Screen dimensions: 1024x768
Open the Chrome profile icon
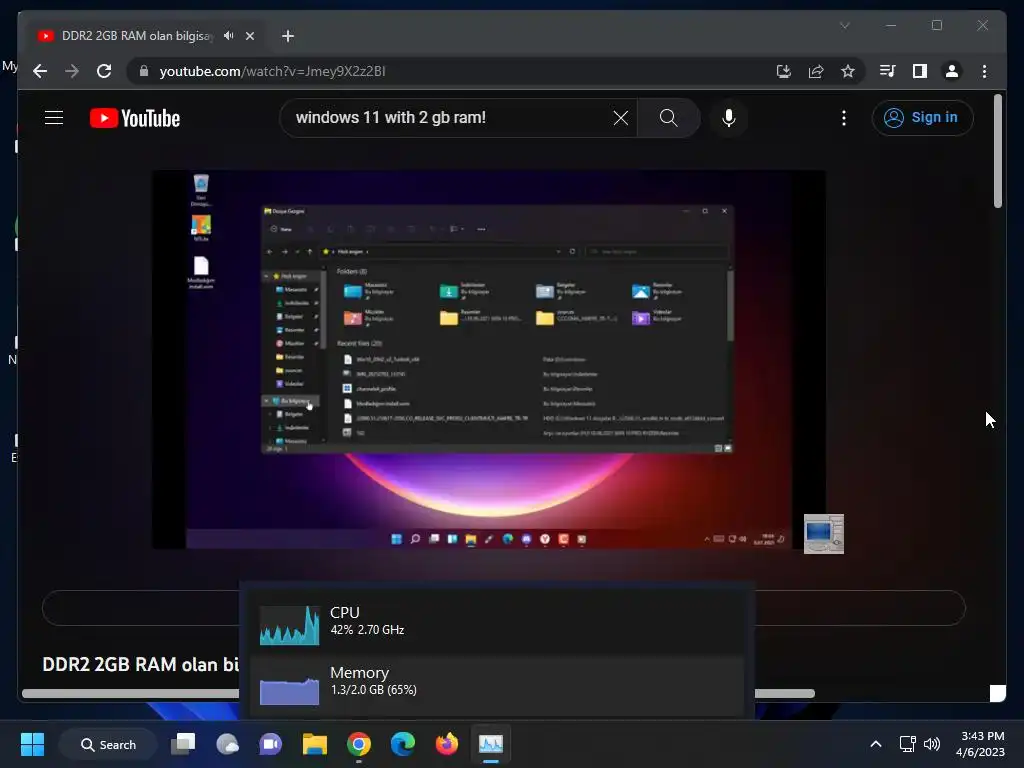[952, 71]
